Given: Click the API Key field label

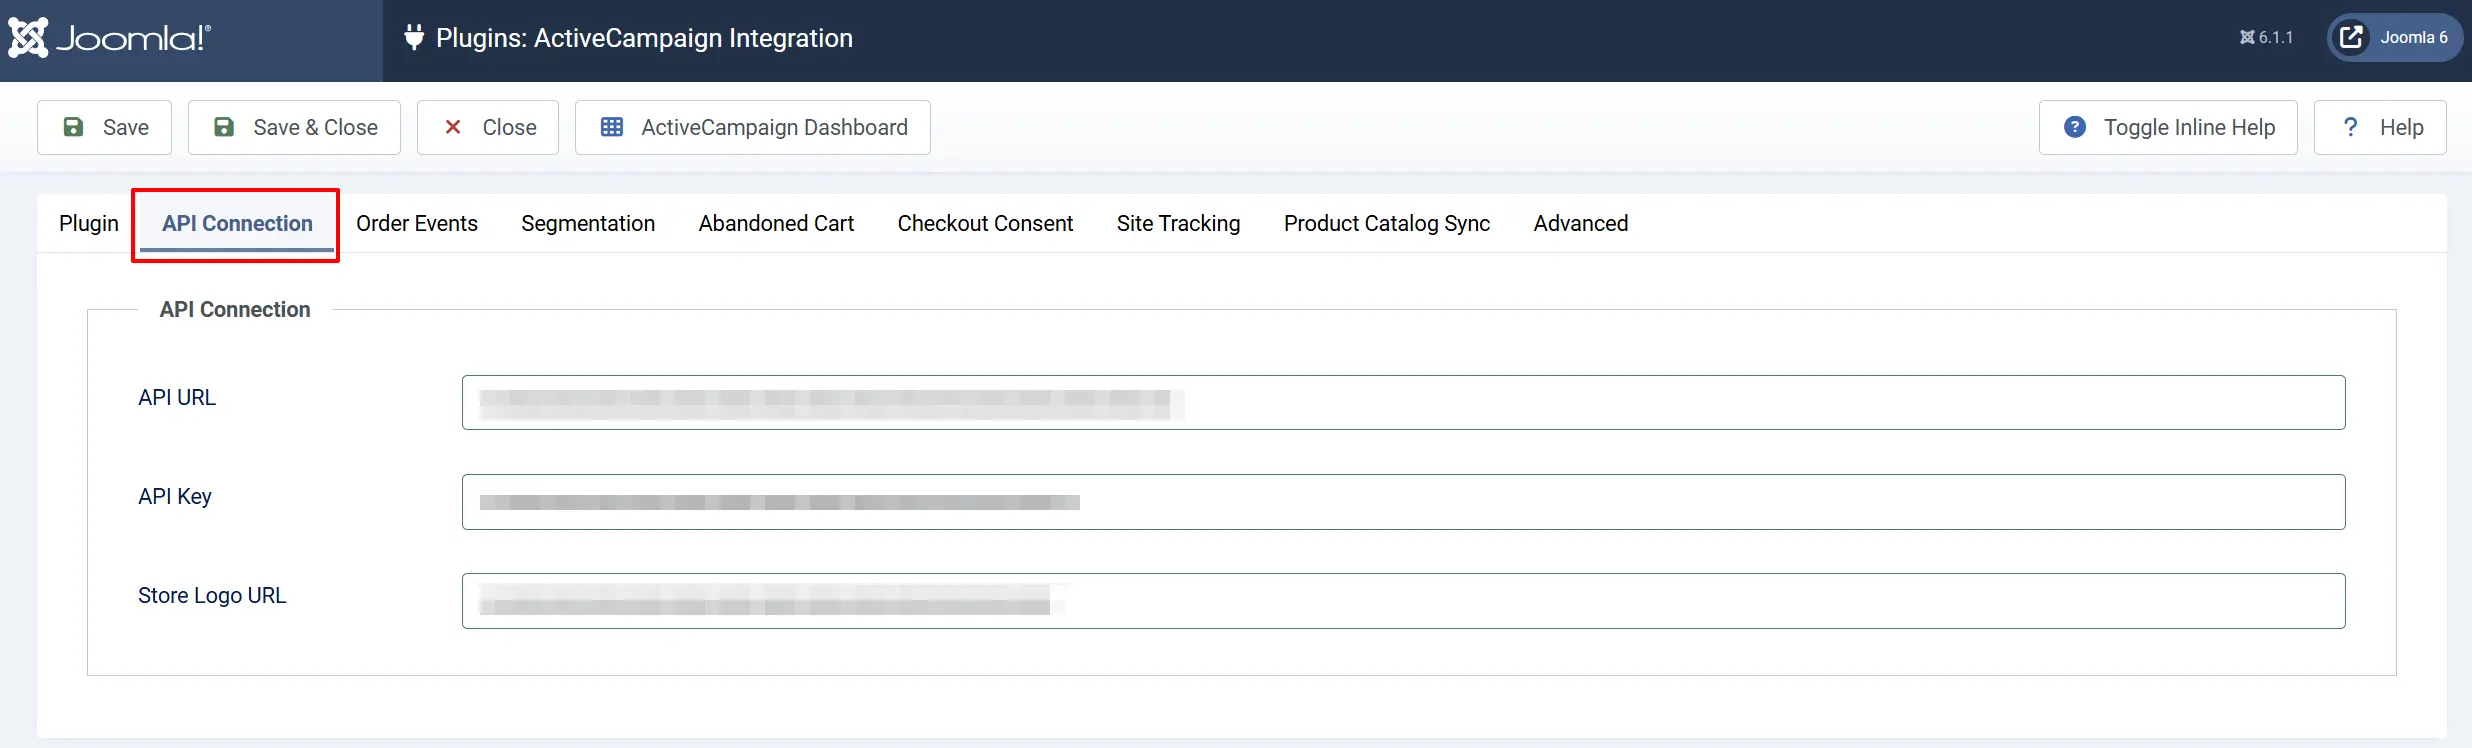Looking at the screenshot, I should [175, 496].
